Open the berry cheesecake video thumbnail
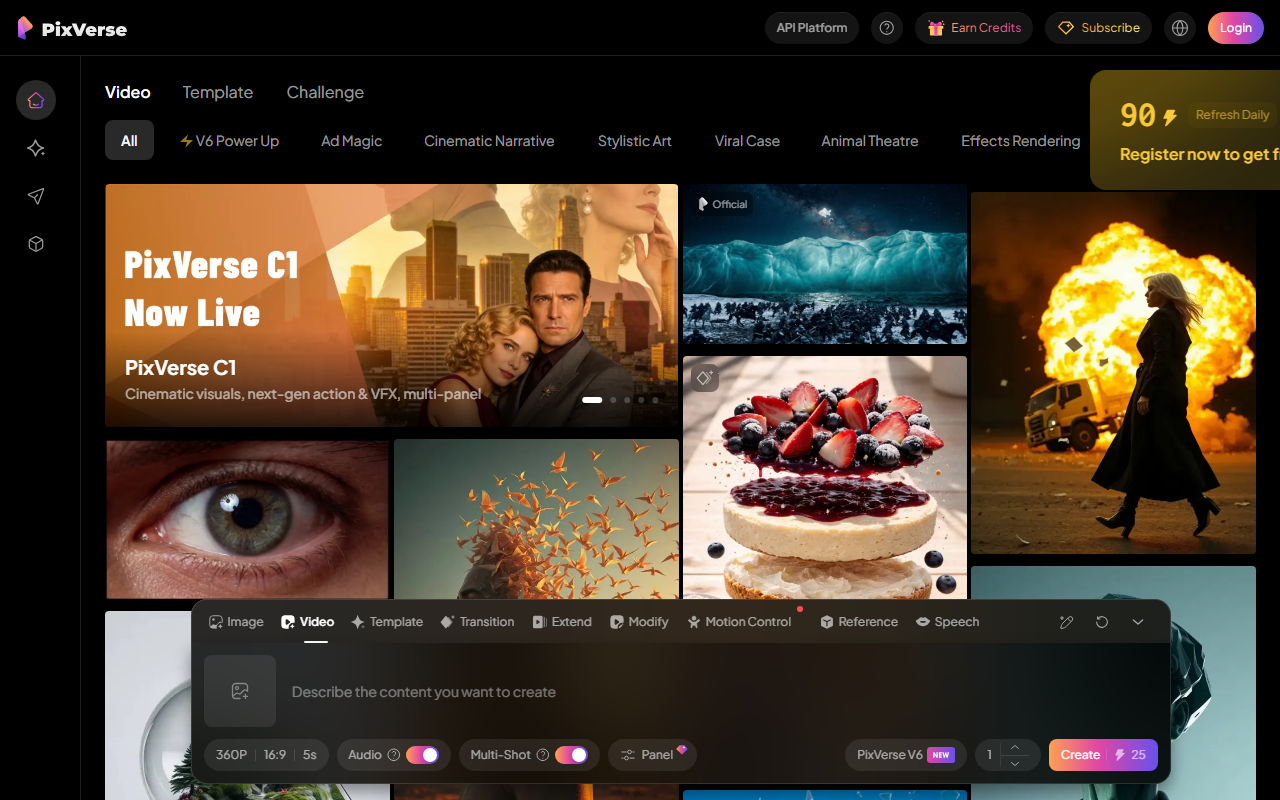The height and width of the screenshot is (800, 1280). tap(825, 477)
